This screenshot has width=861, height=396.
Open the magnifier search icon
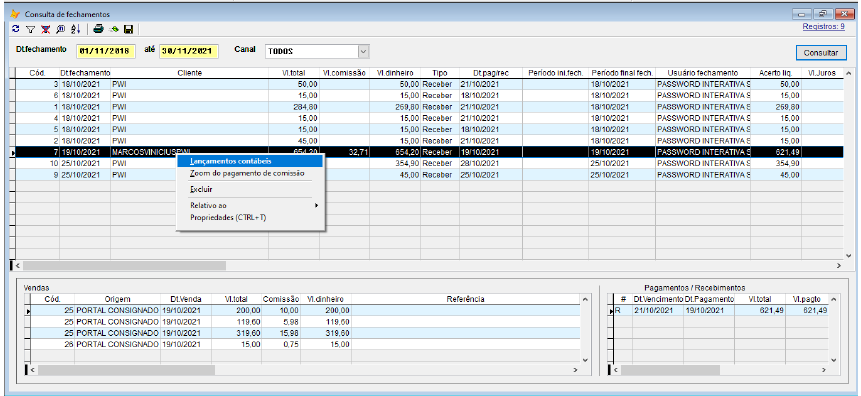[x=61, y=29]
